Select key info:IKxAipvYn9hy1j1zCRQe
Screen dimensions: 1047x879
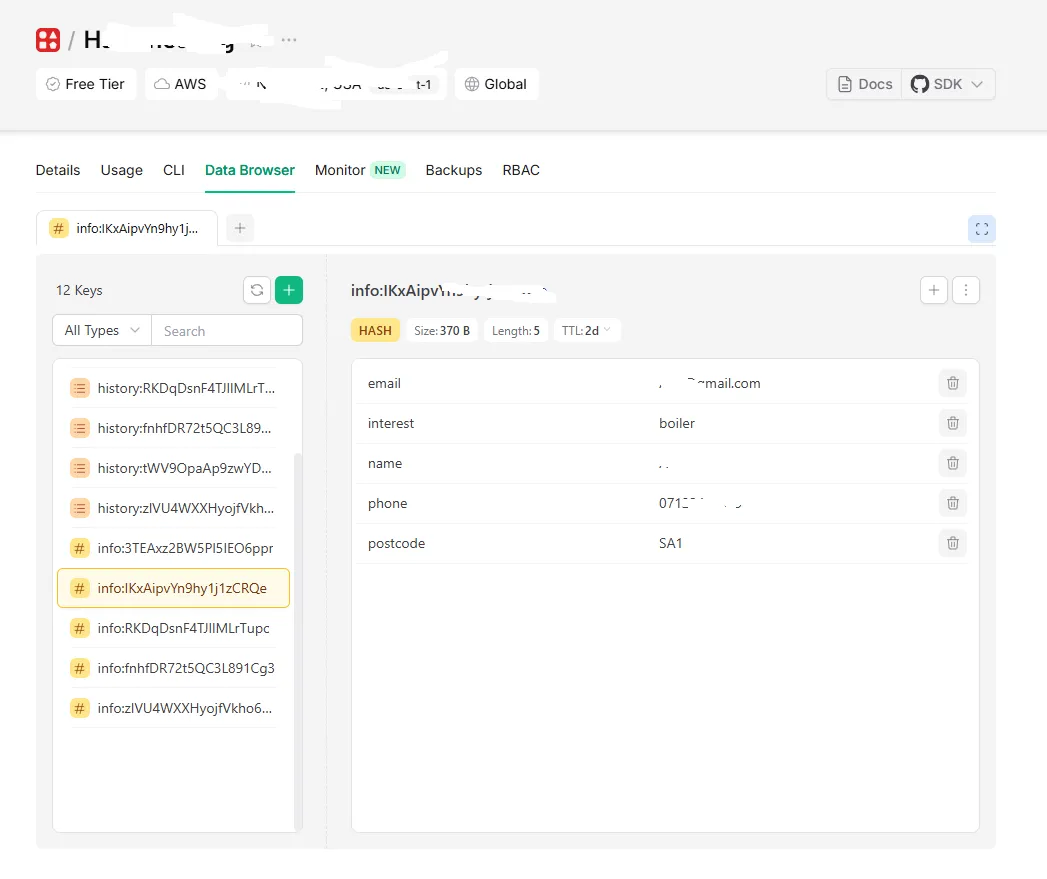[x=174, y=588]
